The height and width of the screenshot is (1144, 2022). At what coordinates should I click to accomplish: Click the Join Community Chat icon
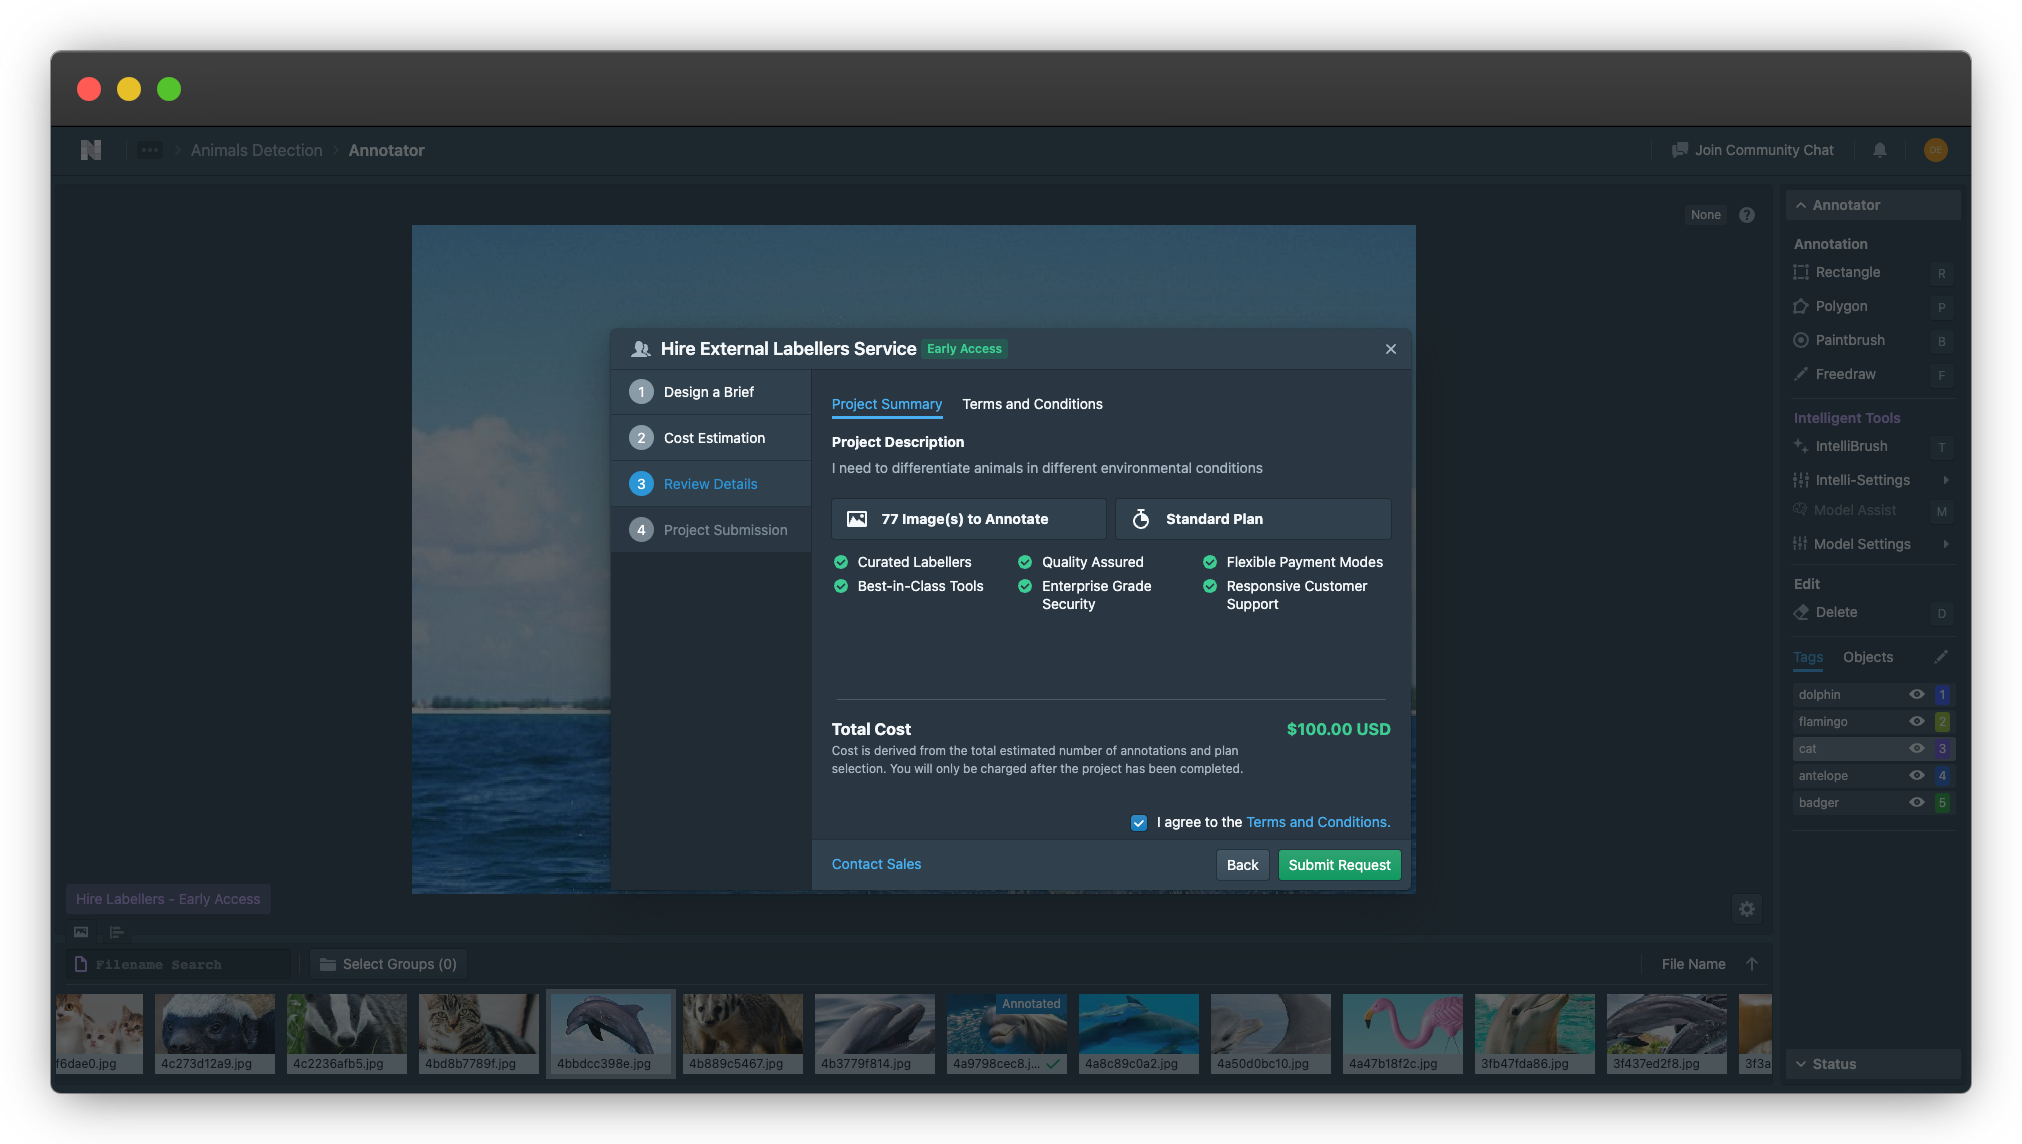click(x=1680, y=150)
